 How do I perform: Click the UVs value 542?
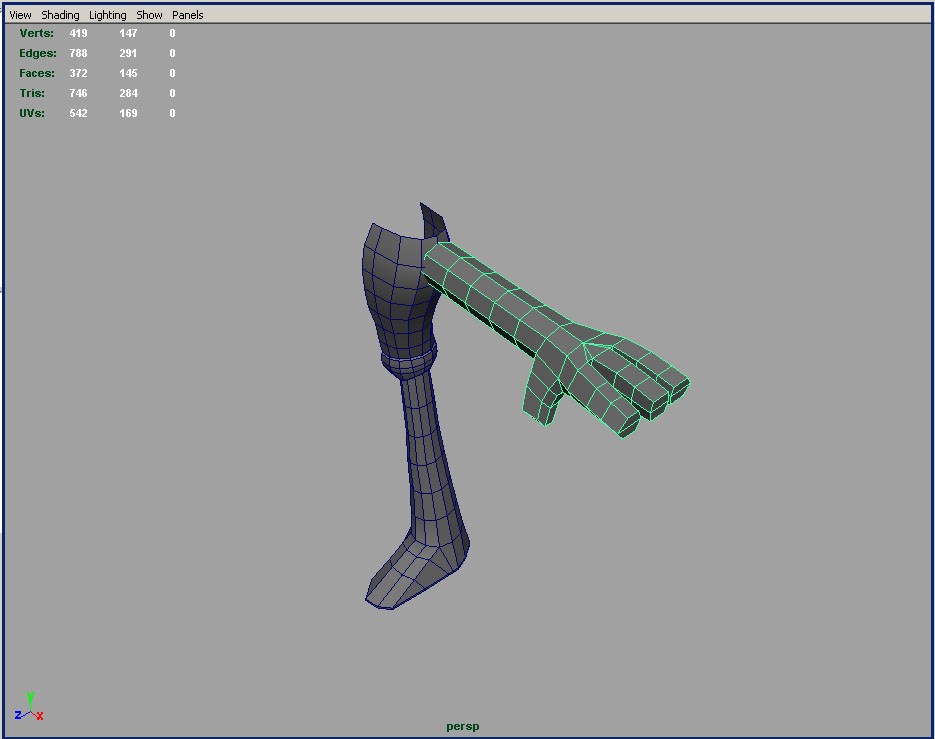click(78, 113)
